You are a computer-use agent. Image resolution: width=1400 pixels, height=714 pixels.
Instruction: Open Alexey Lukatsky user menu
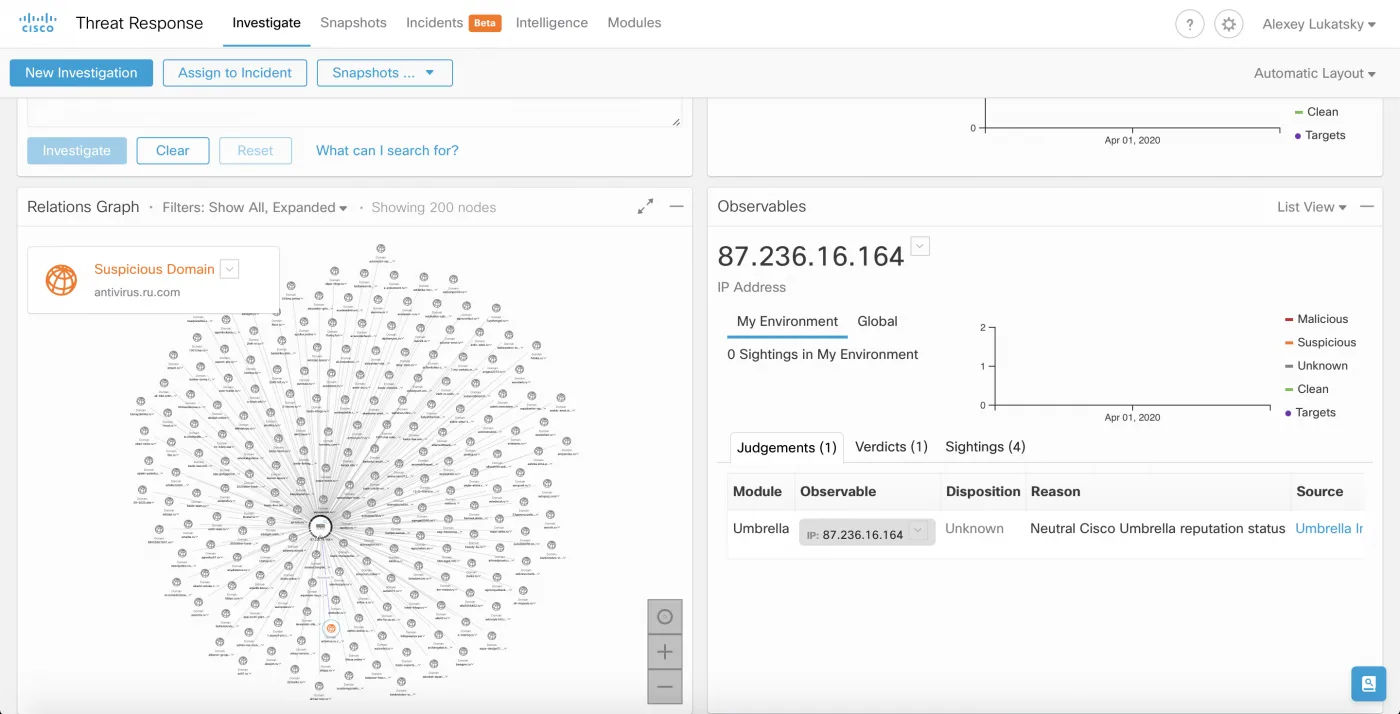tap(1320, 24)
